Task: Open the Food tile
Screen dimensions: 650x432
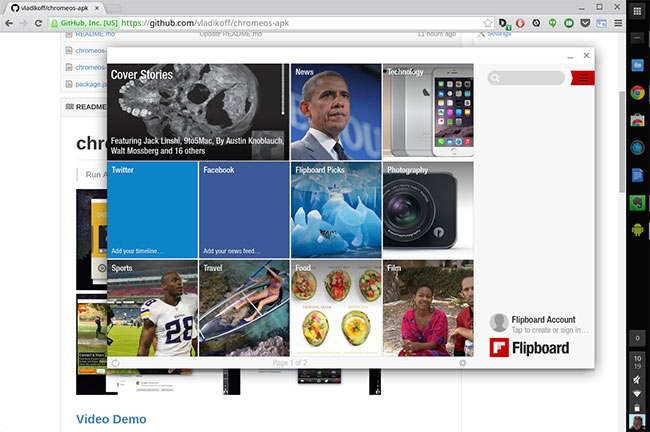Action: coord(336,308)
